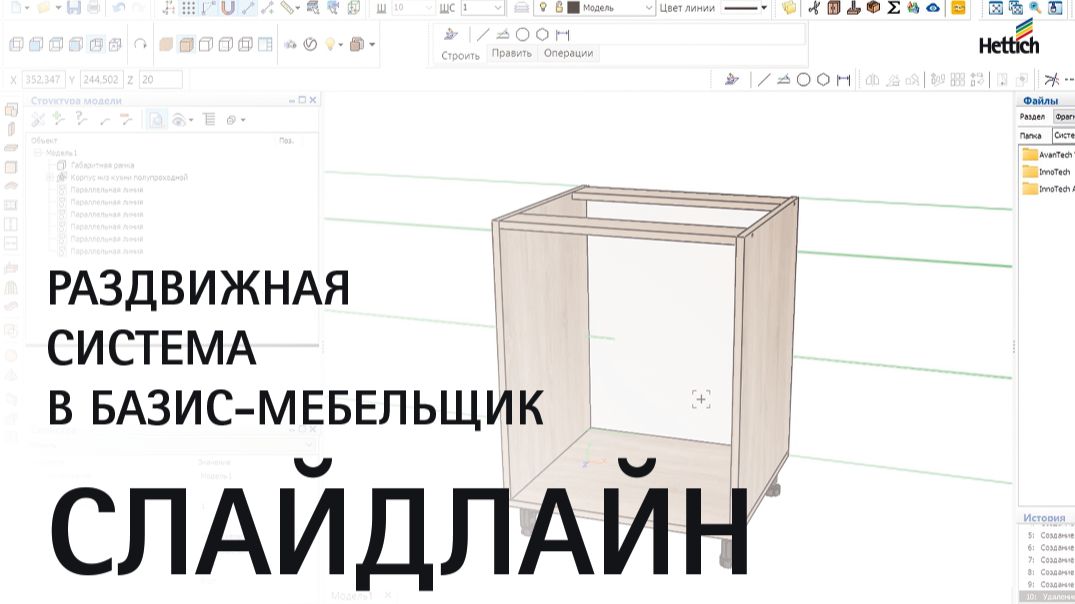Click the stamp tool icon
Image resolution: width=1075 pixels, height=604 pixels.
click(x=854, y=8)
